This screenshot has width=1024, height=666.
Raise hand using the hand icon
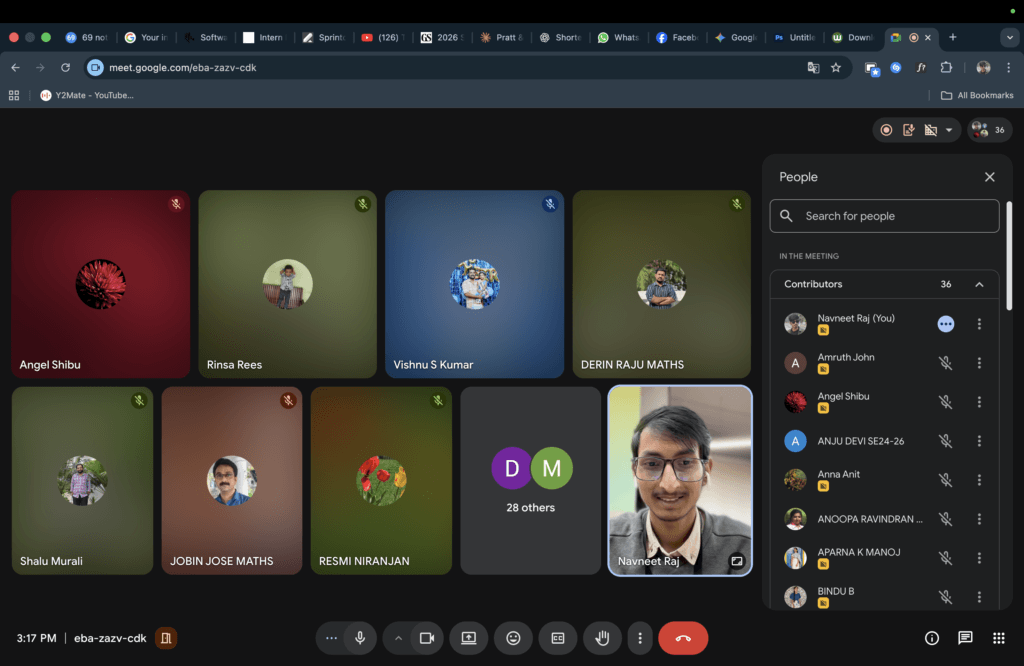tap(602, 638)
